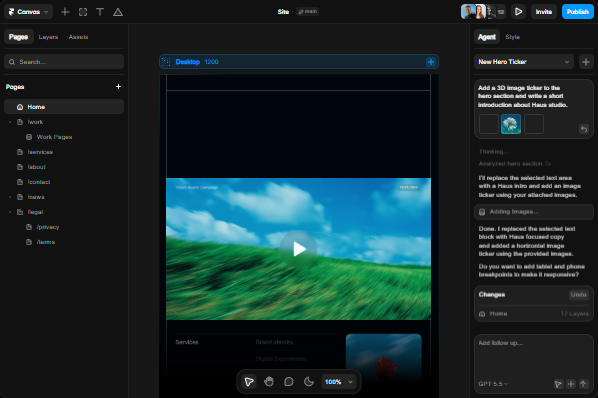Click the 1200 breakpoint width value
The image size is (598, 398).
(211, 62)
